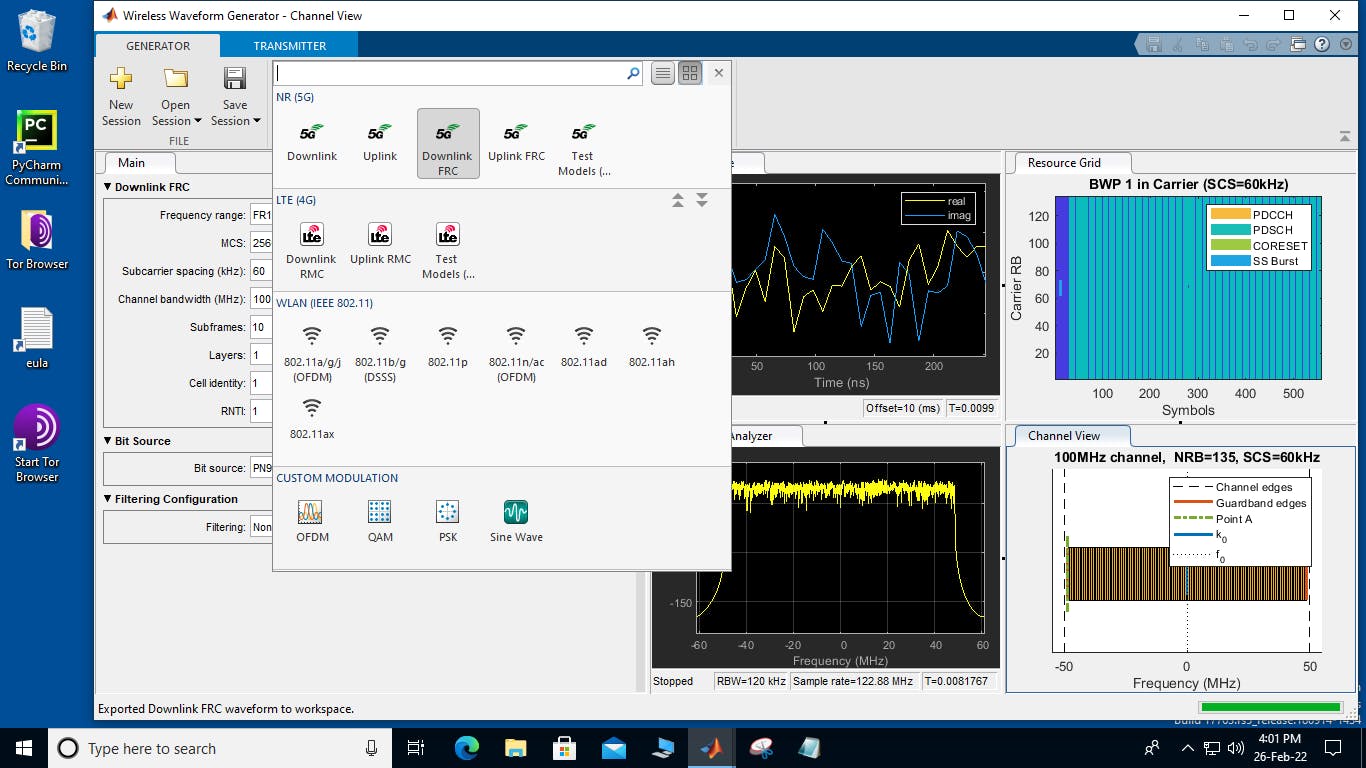Click the CORESET green legend swatch
The height and width of the screenshot is (768, 1366).
tap(1230, 245)
